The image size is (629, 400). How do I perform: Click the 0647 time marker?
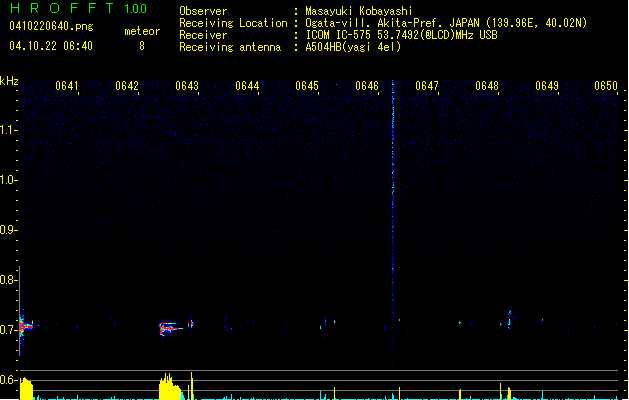click(427, 86)
